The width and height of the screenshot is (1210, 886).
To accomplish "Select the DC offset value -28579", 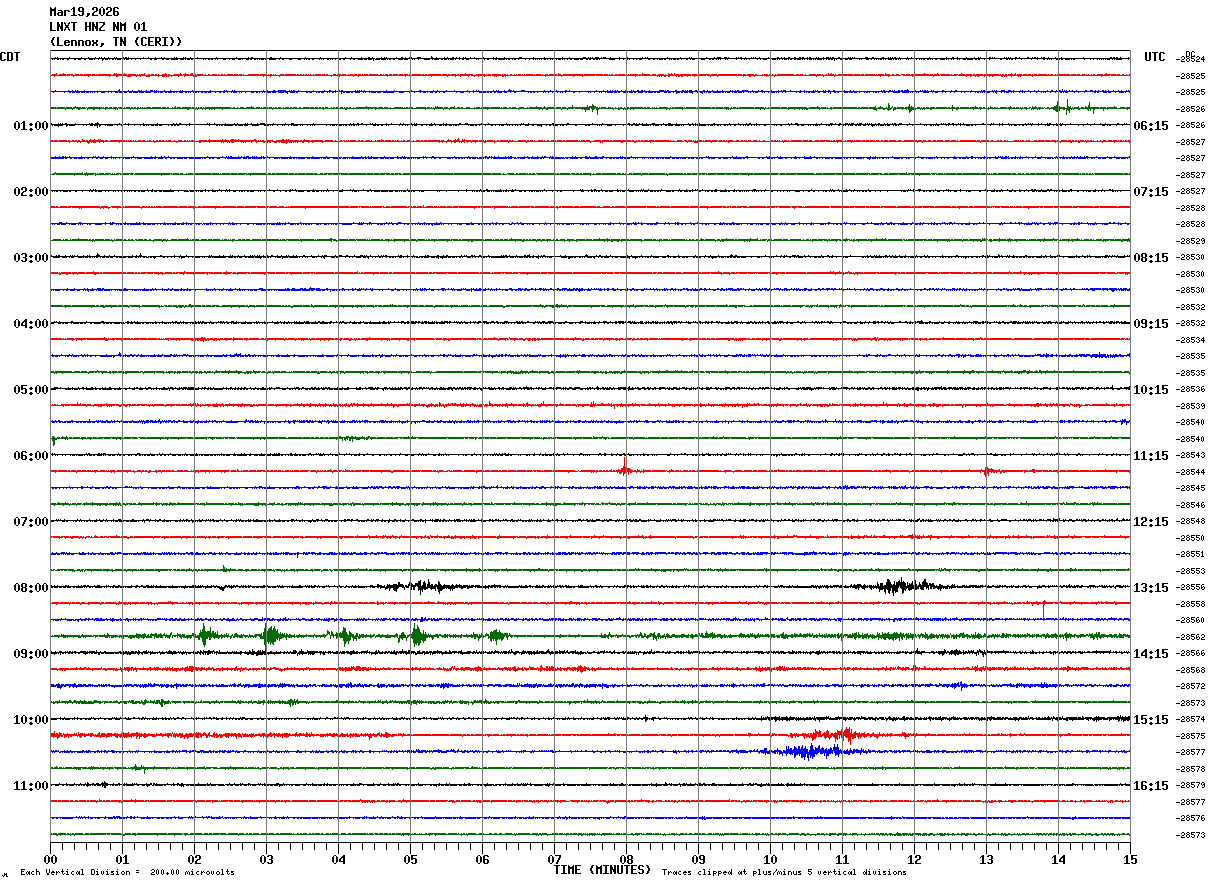I will (x=1190, y=785).
